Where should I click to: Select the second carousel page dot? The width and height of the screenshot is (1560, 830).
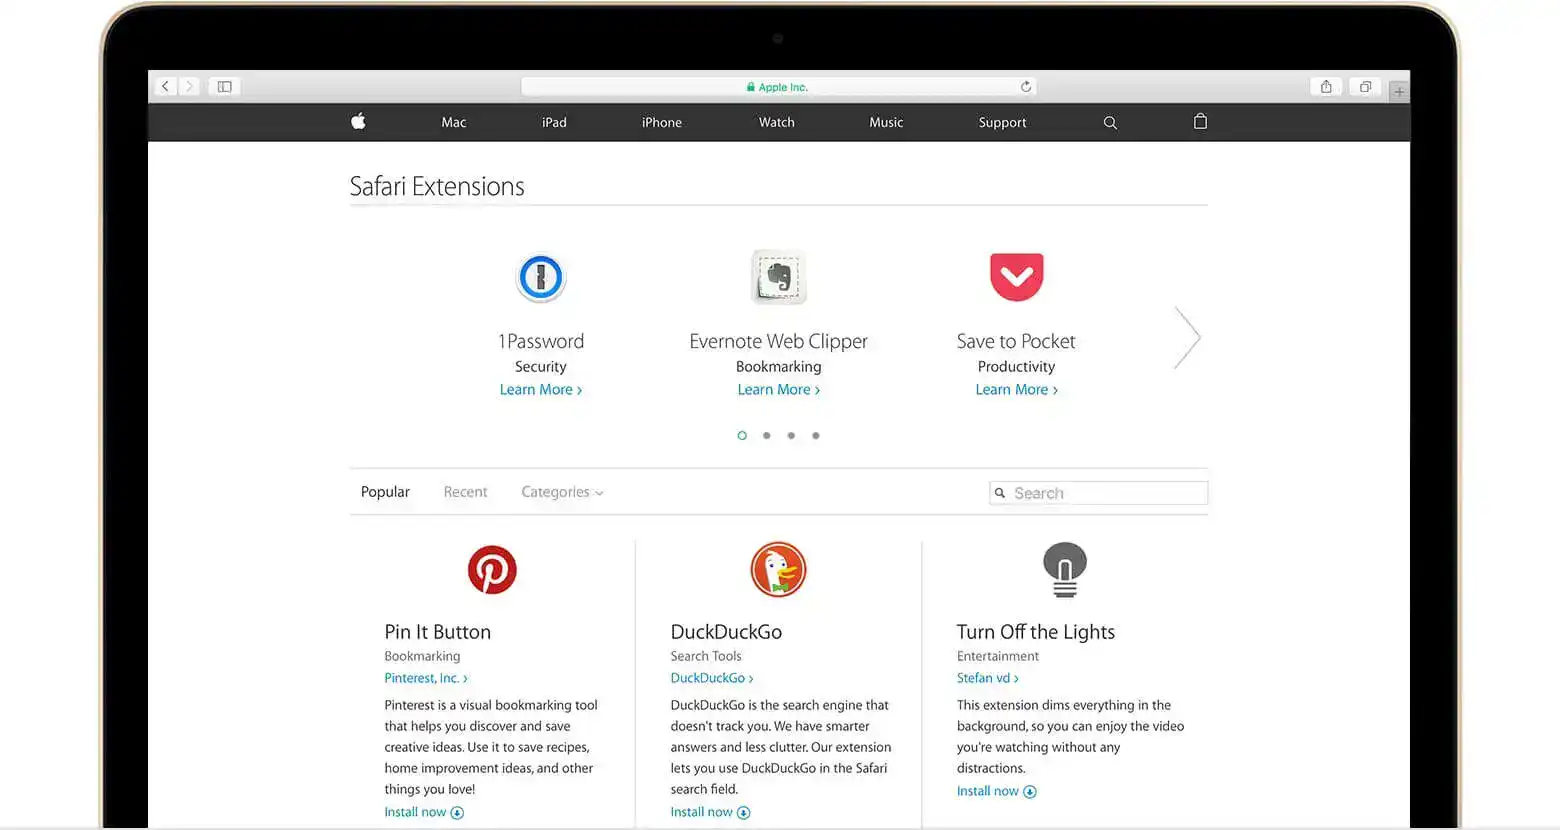[766, 436]
